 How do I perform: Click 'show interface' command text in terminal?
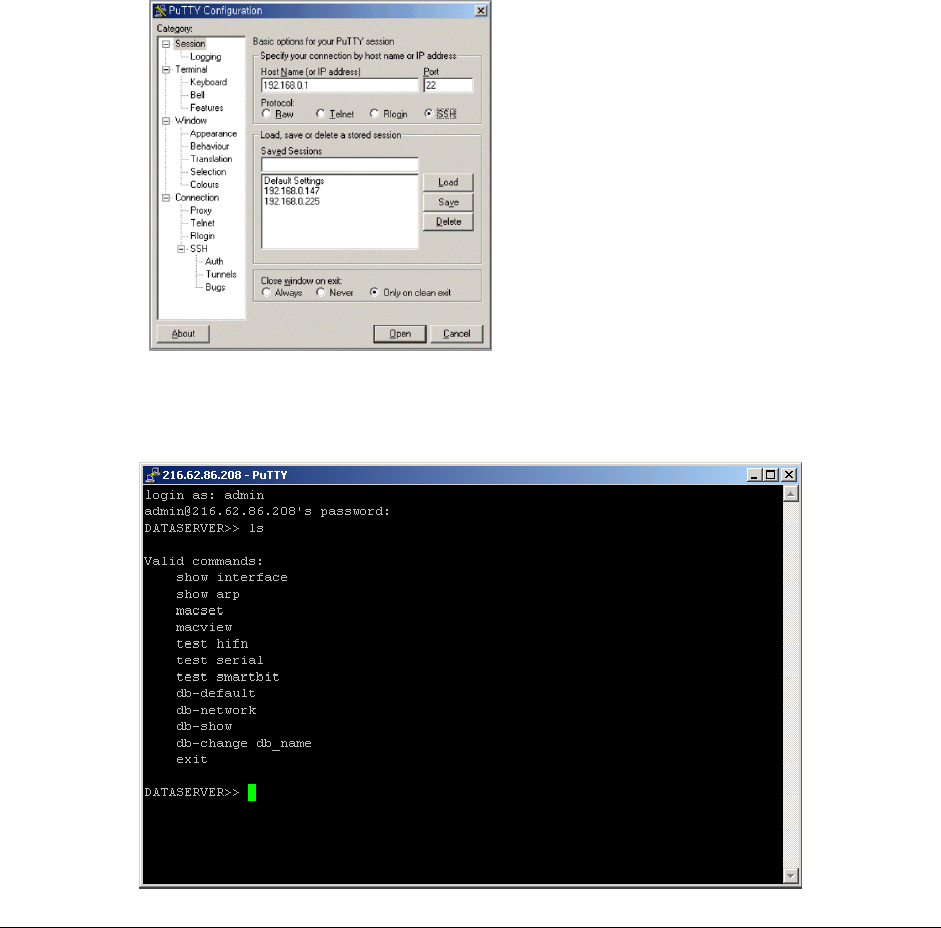pyautogui.click(x=232, y=577)
